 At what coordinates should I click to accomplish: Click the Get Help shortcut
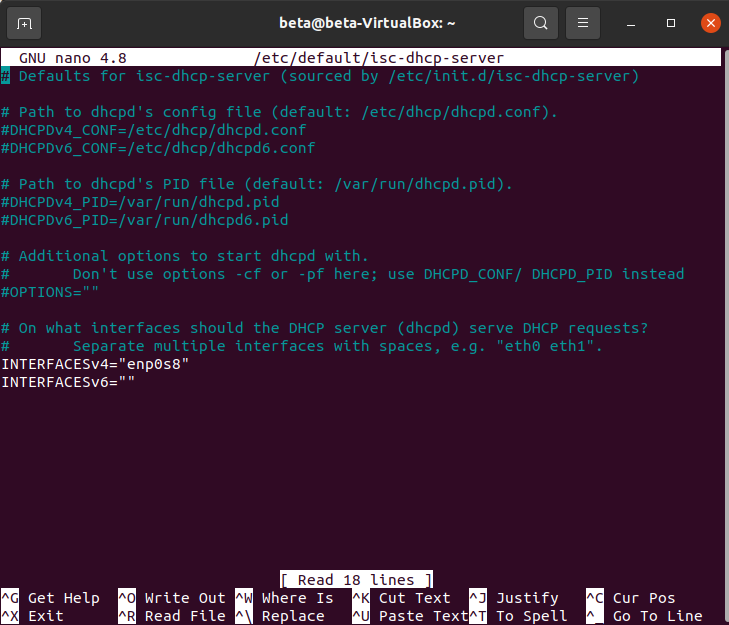coord(64,598)
